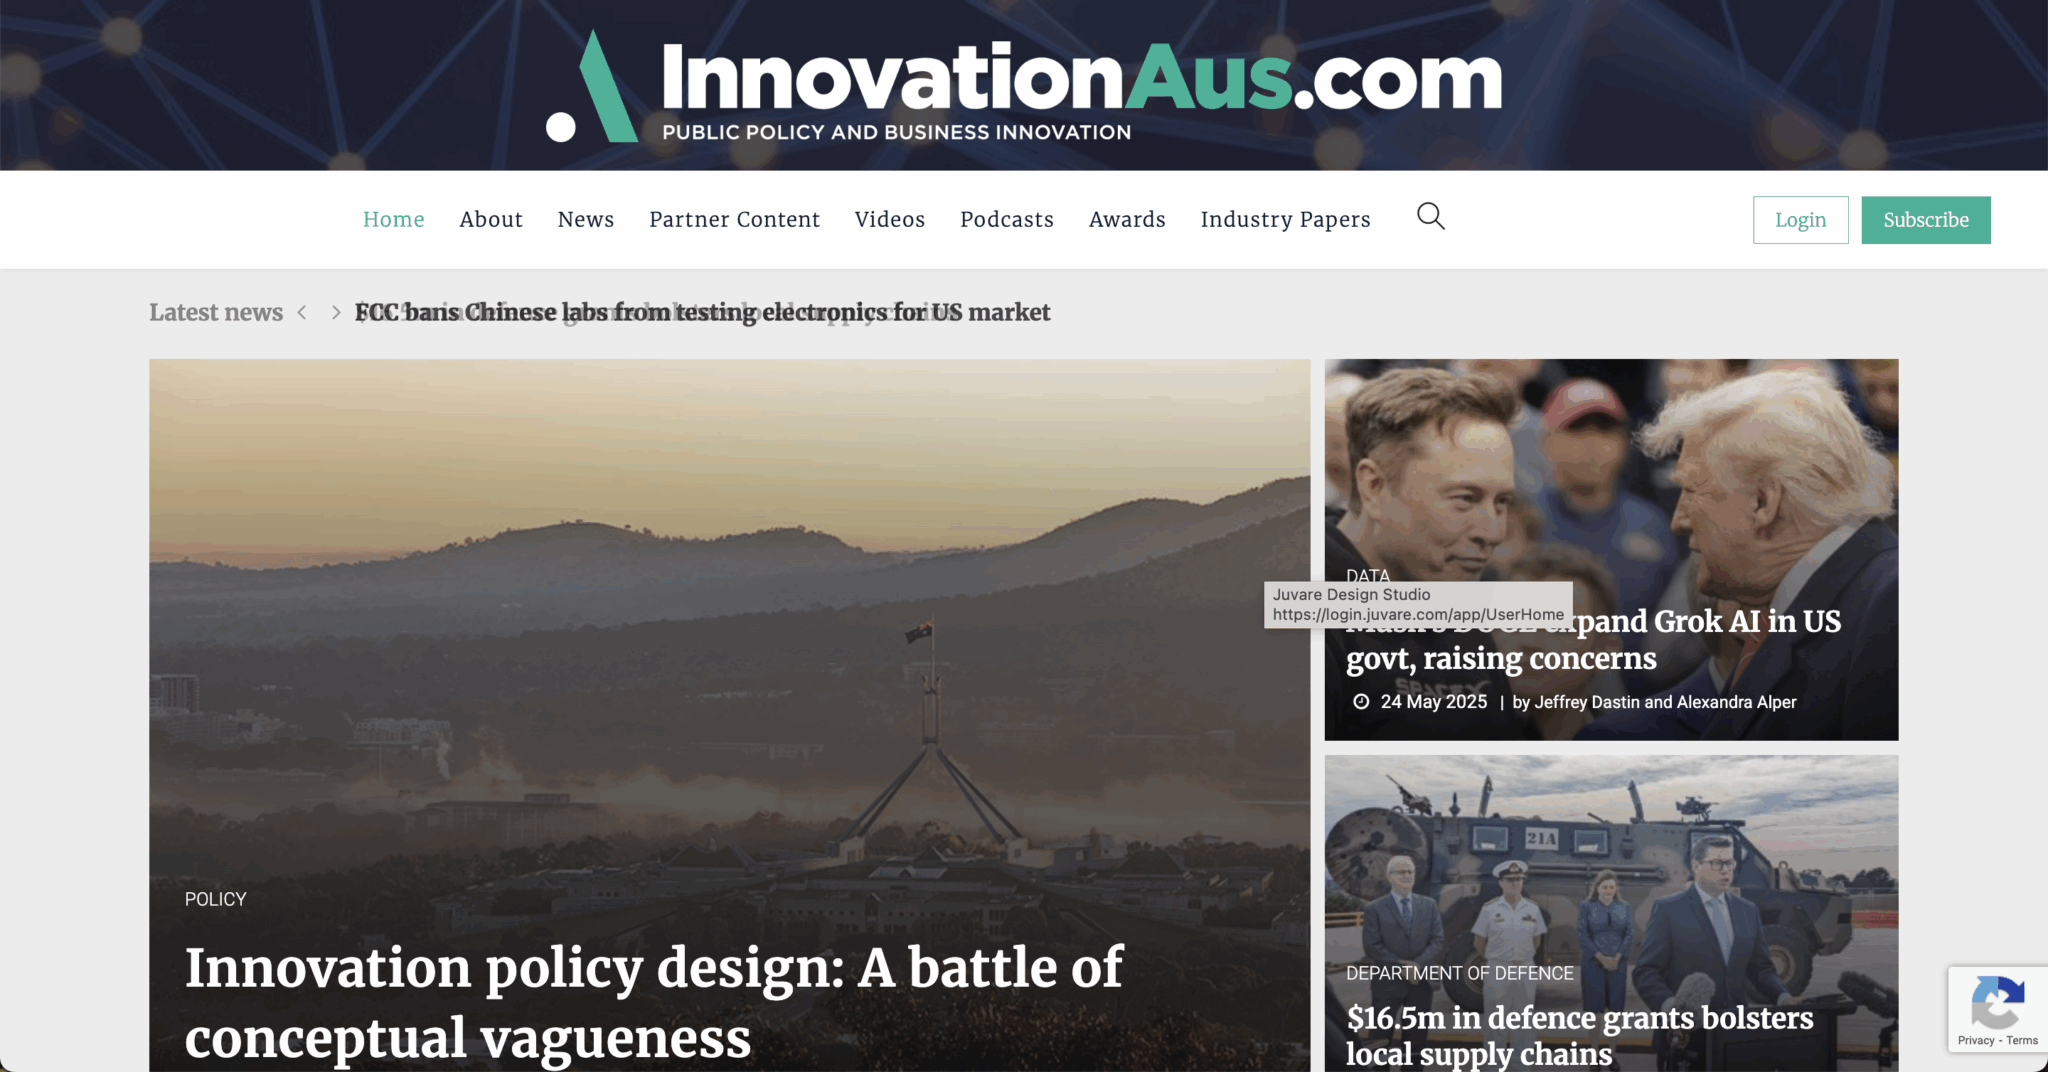Show next latest news headline arrow
This screenshot has width=2048, height=1072.
click(x=336, y=313)
